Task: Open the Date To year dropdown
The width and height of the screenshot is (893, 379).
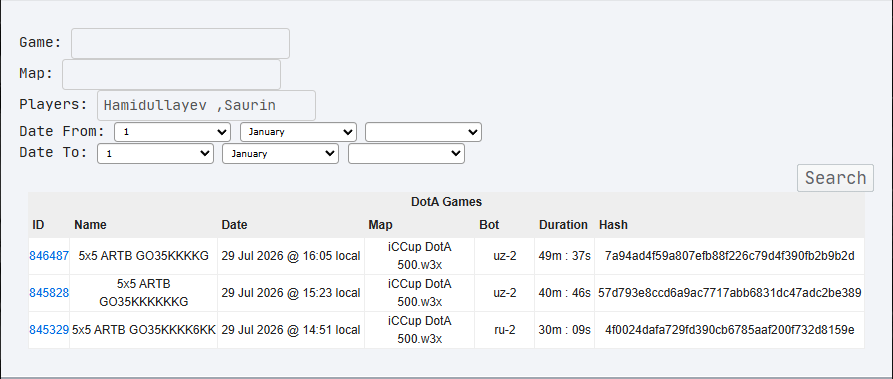Action: (x=406, y=154)
